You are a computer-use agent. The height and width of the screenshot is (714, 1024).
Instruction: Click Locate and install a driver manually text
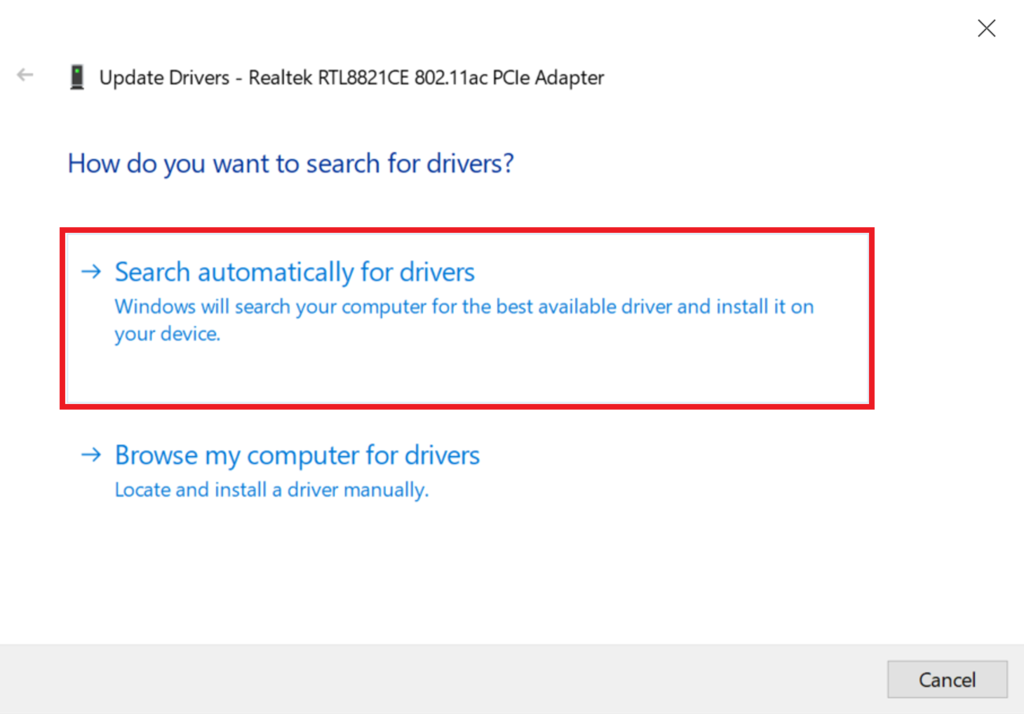(x=271, y=489)
